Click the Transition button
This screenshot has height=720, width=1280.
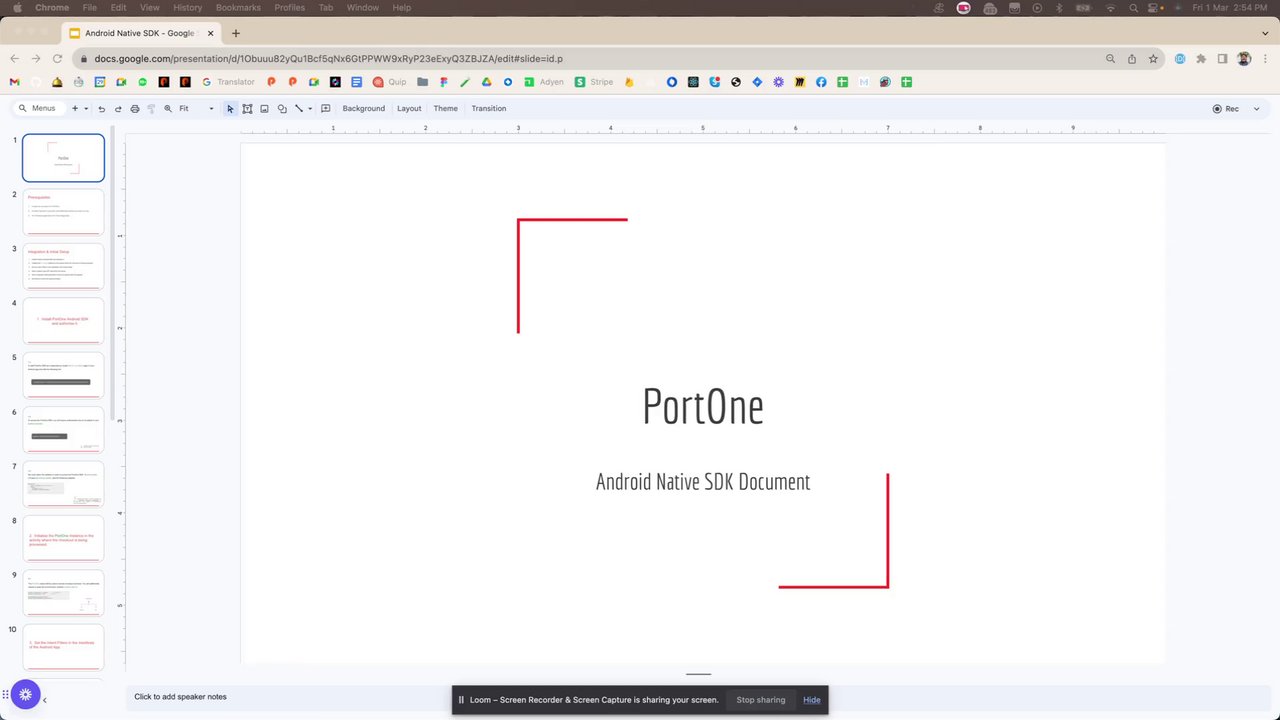click(x=489, y=108)
